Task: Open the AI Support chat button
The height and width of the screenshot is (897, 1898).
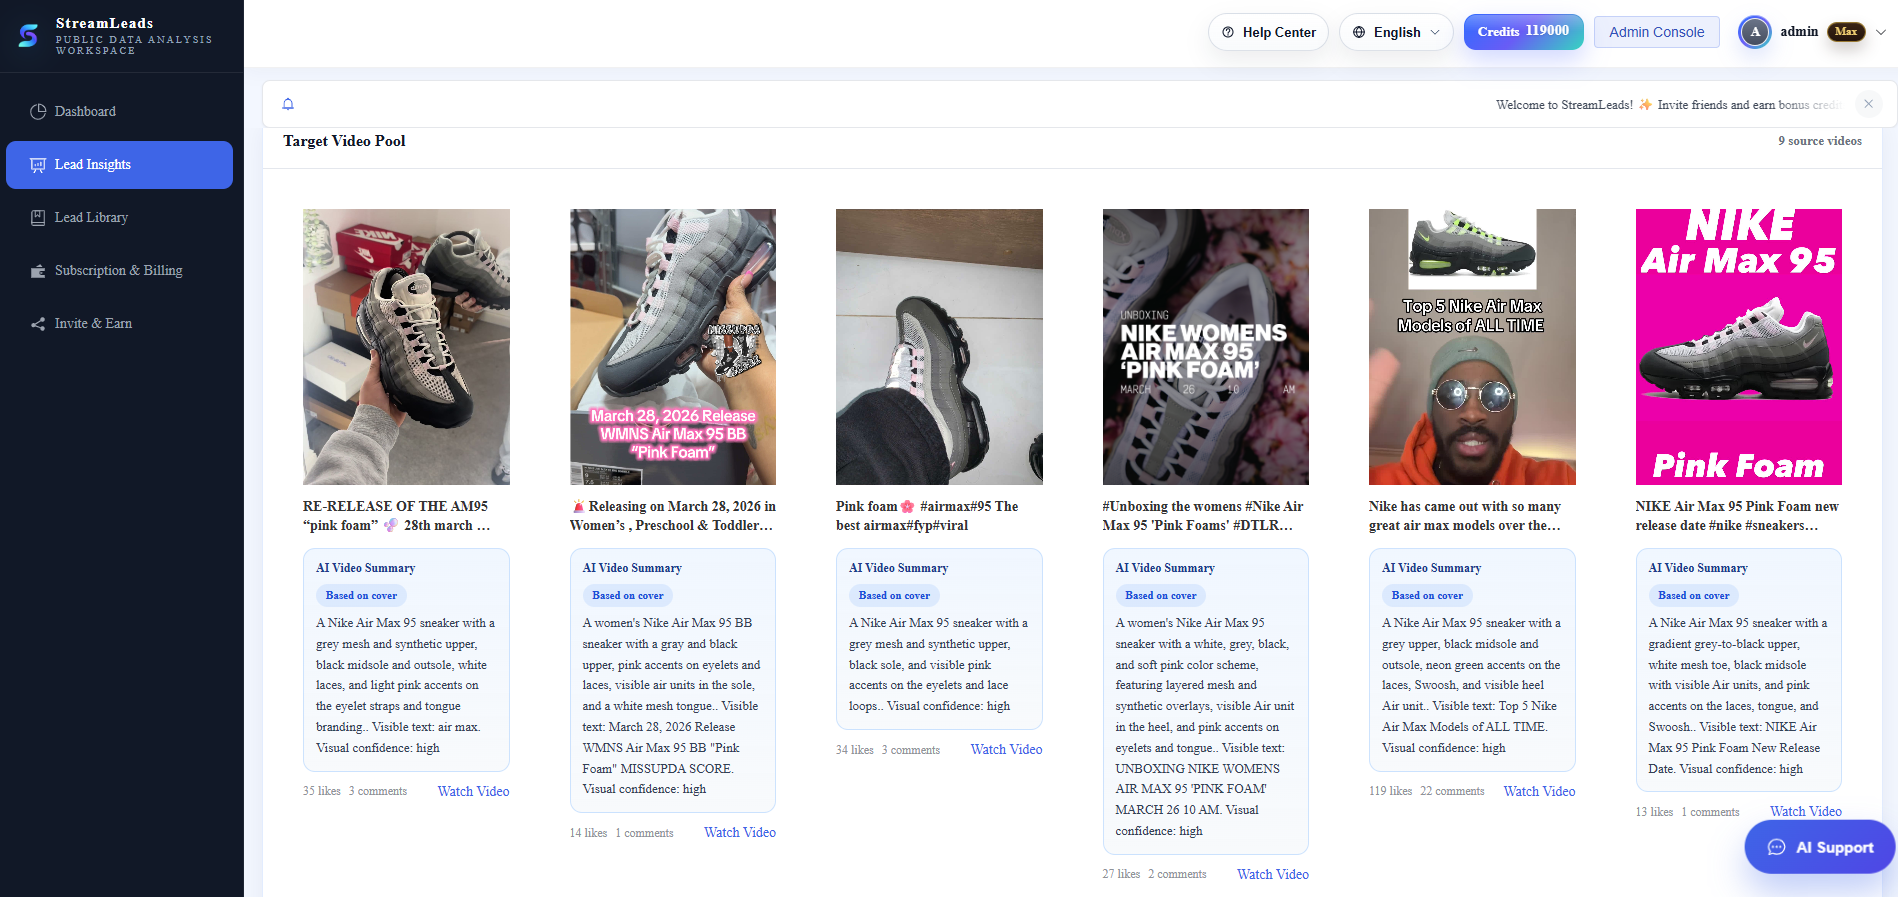Action: click(x=1820, y=847)
